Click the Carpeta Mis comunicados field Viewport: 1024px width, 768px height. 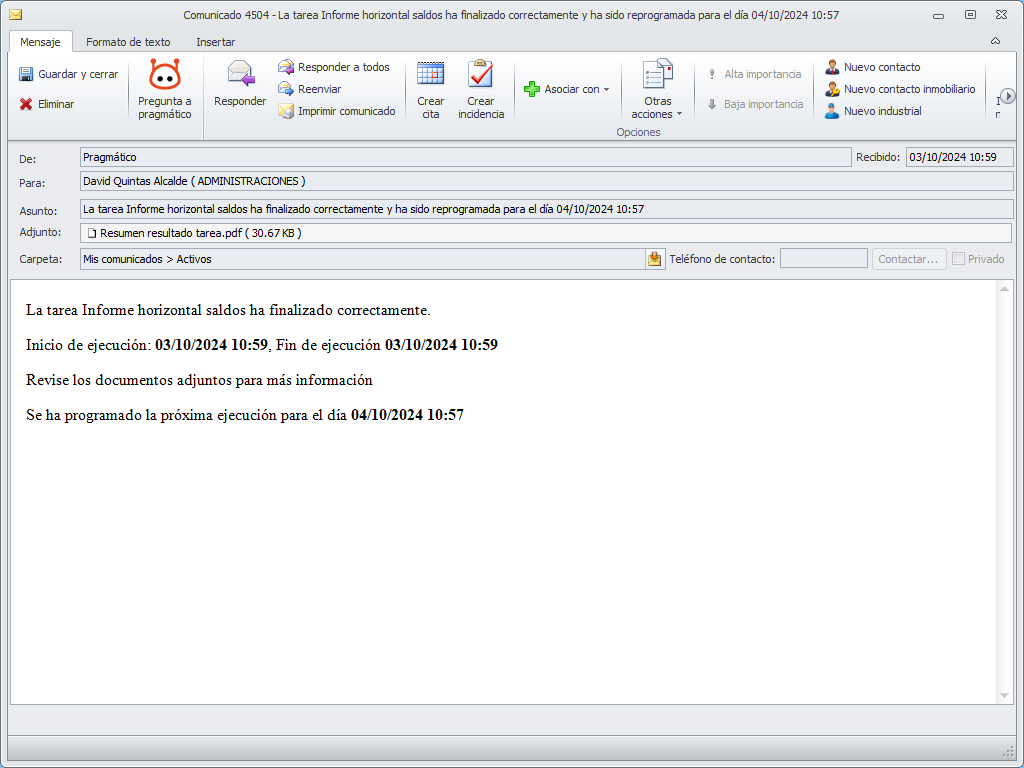pos(363,259)
